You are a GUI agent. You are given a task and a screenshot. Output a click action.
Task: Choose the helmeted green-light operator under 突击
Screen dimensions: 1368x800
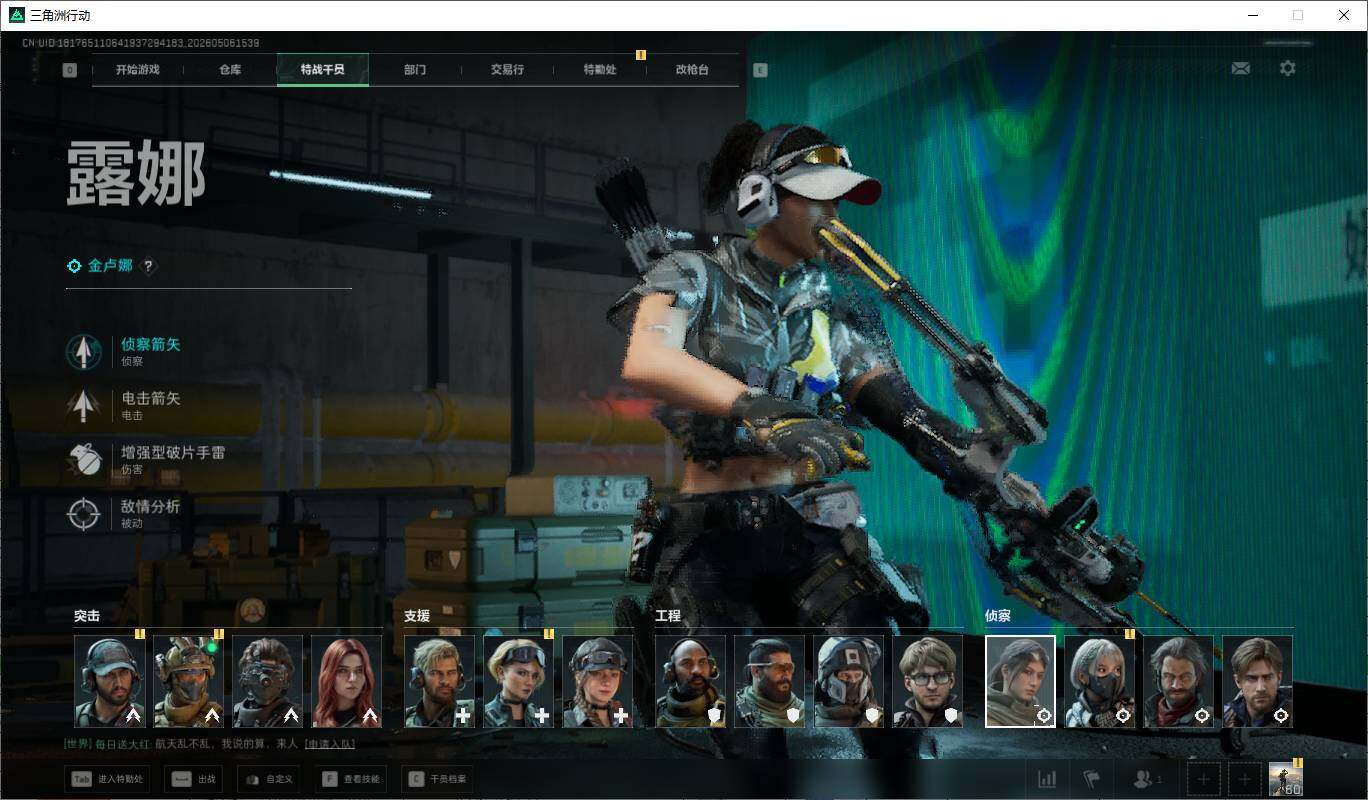tap(189, 682)
